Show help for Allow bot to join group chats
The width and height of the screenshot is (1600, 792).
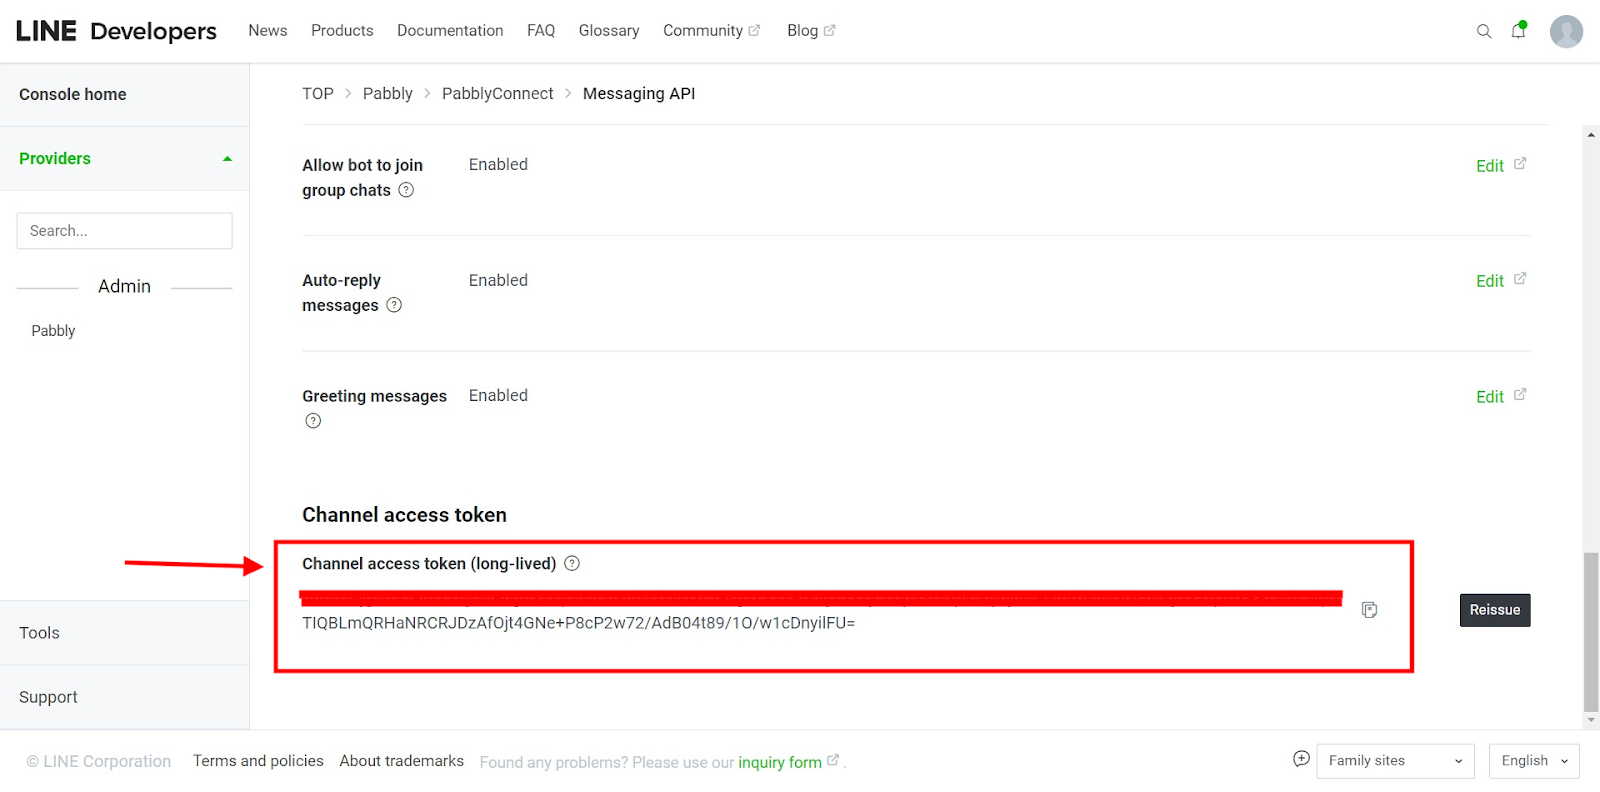pyautogui.click(x=406, y=190)
